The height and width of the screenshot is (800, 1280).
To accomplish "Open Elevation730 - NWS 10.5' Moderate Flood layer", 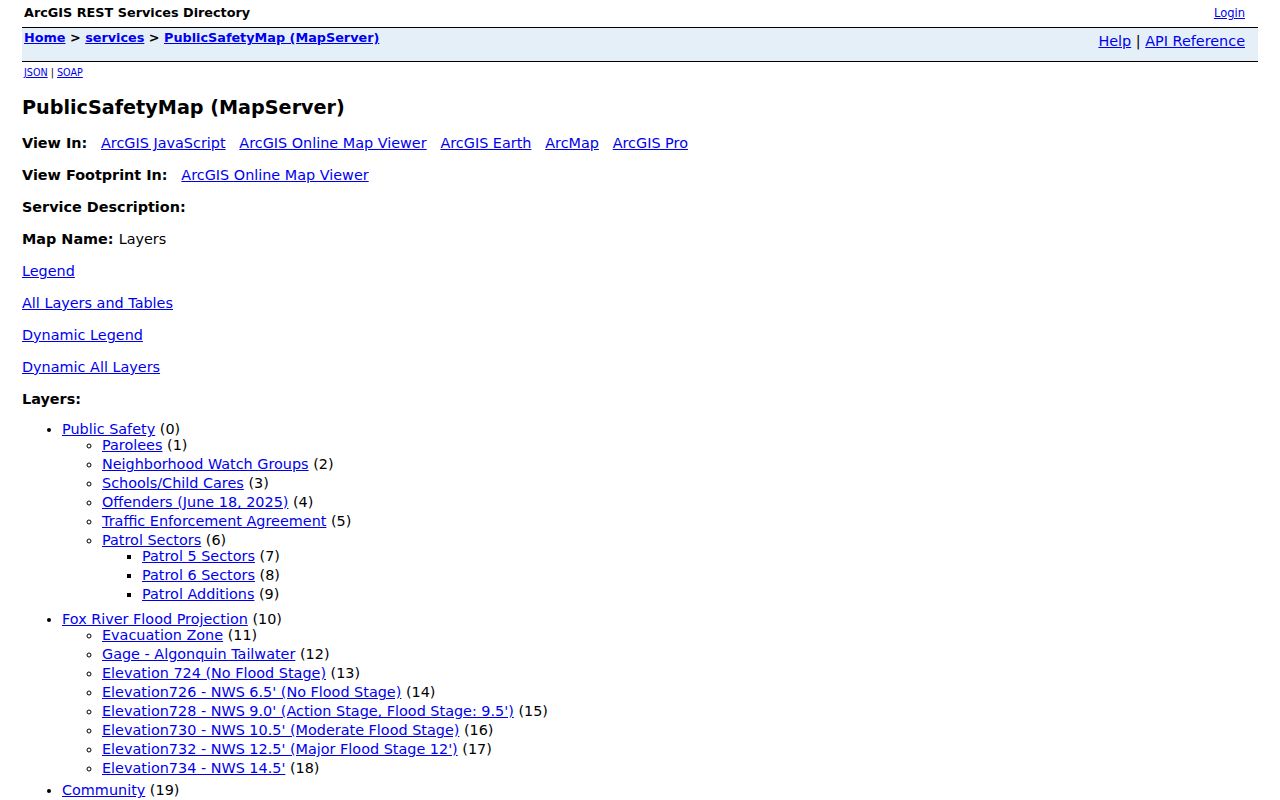I will [280, 730].
